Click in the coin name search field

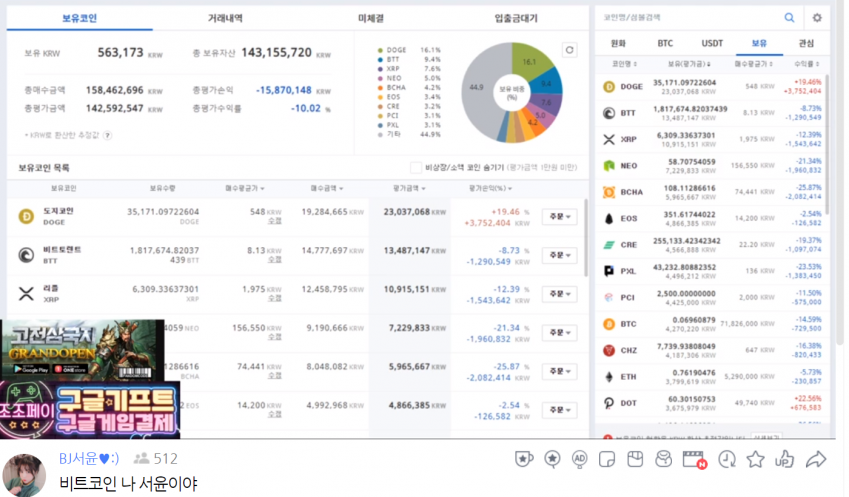pyautogui.click(x=690, y=18)
